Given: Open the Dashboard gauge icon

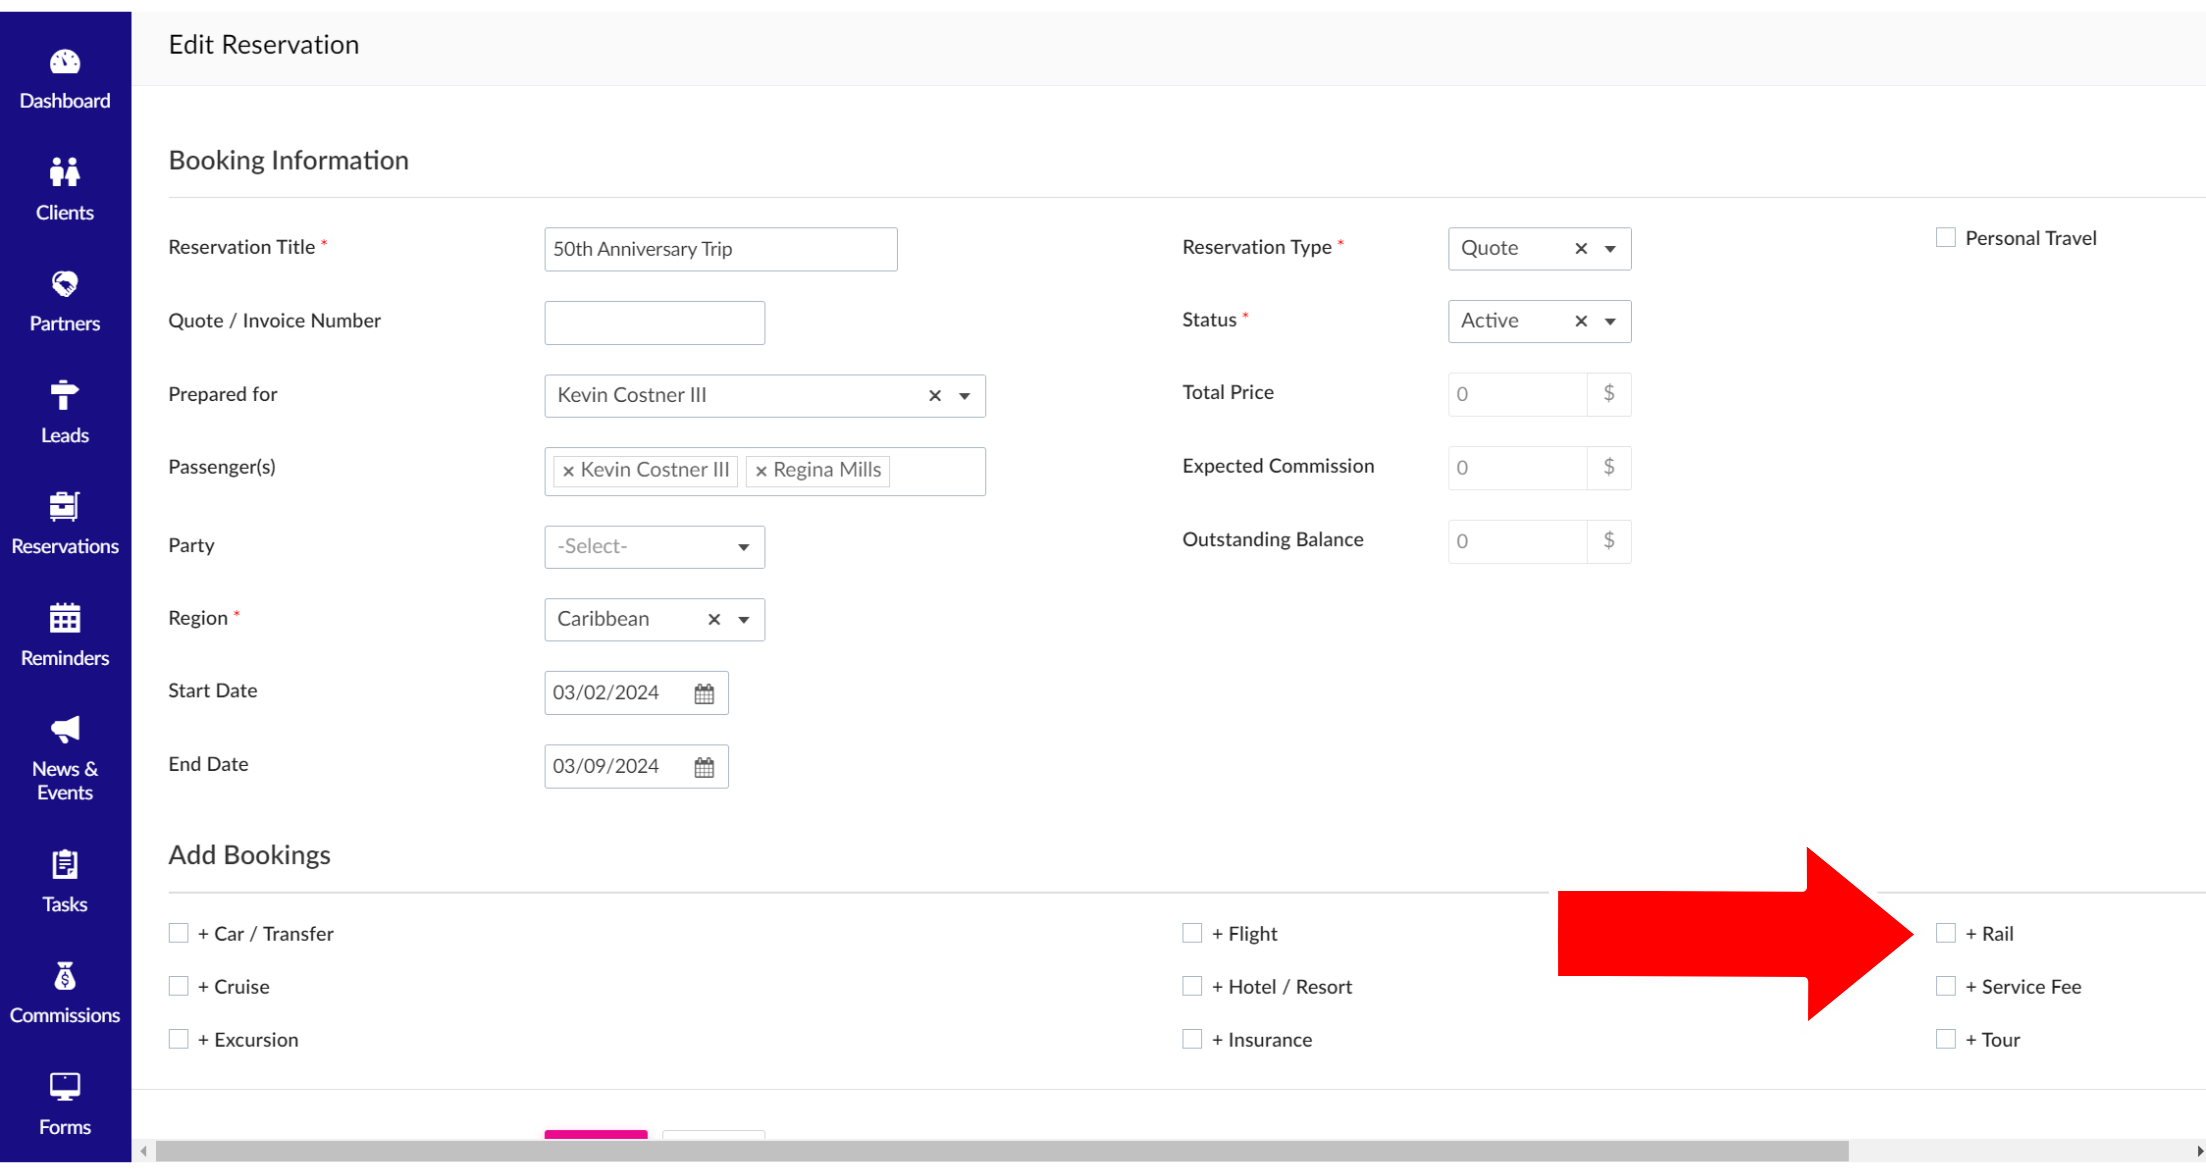Looking at the screenshot, I should click(65, 63).
